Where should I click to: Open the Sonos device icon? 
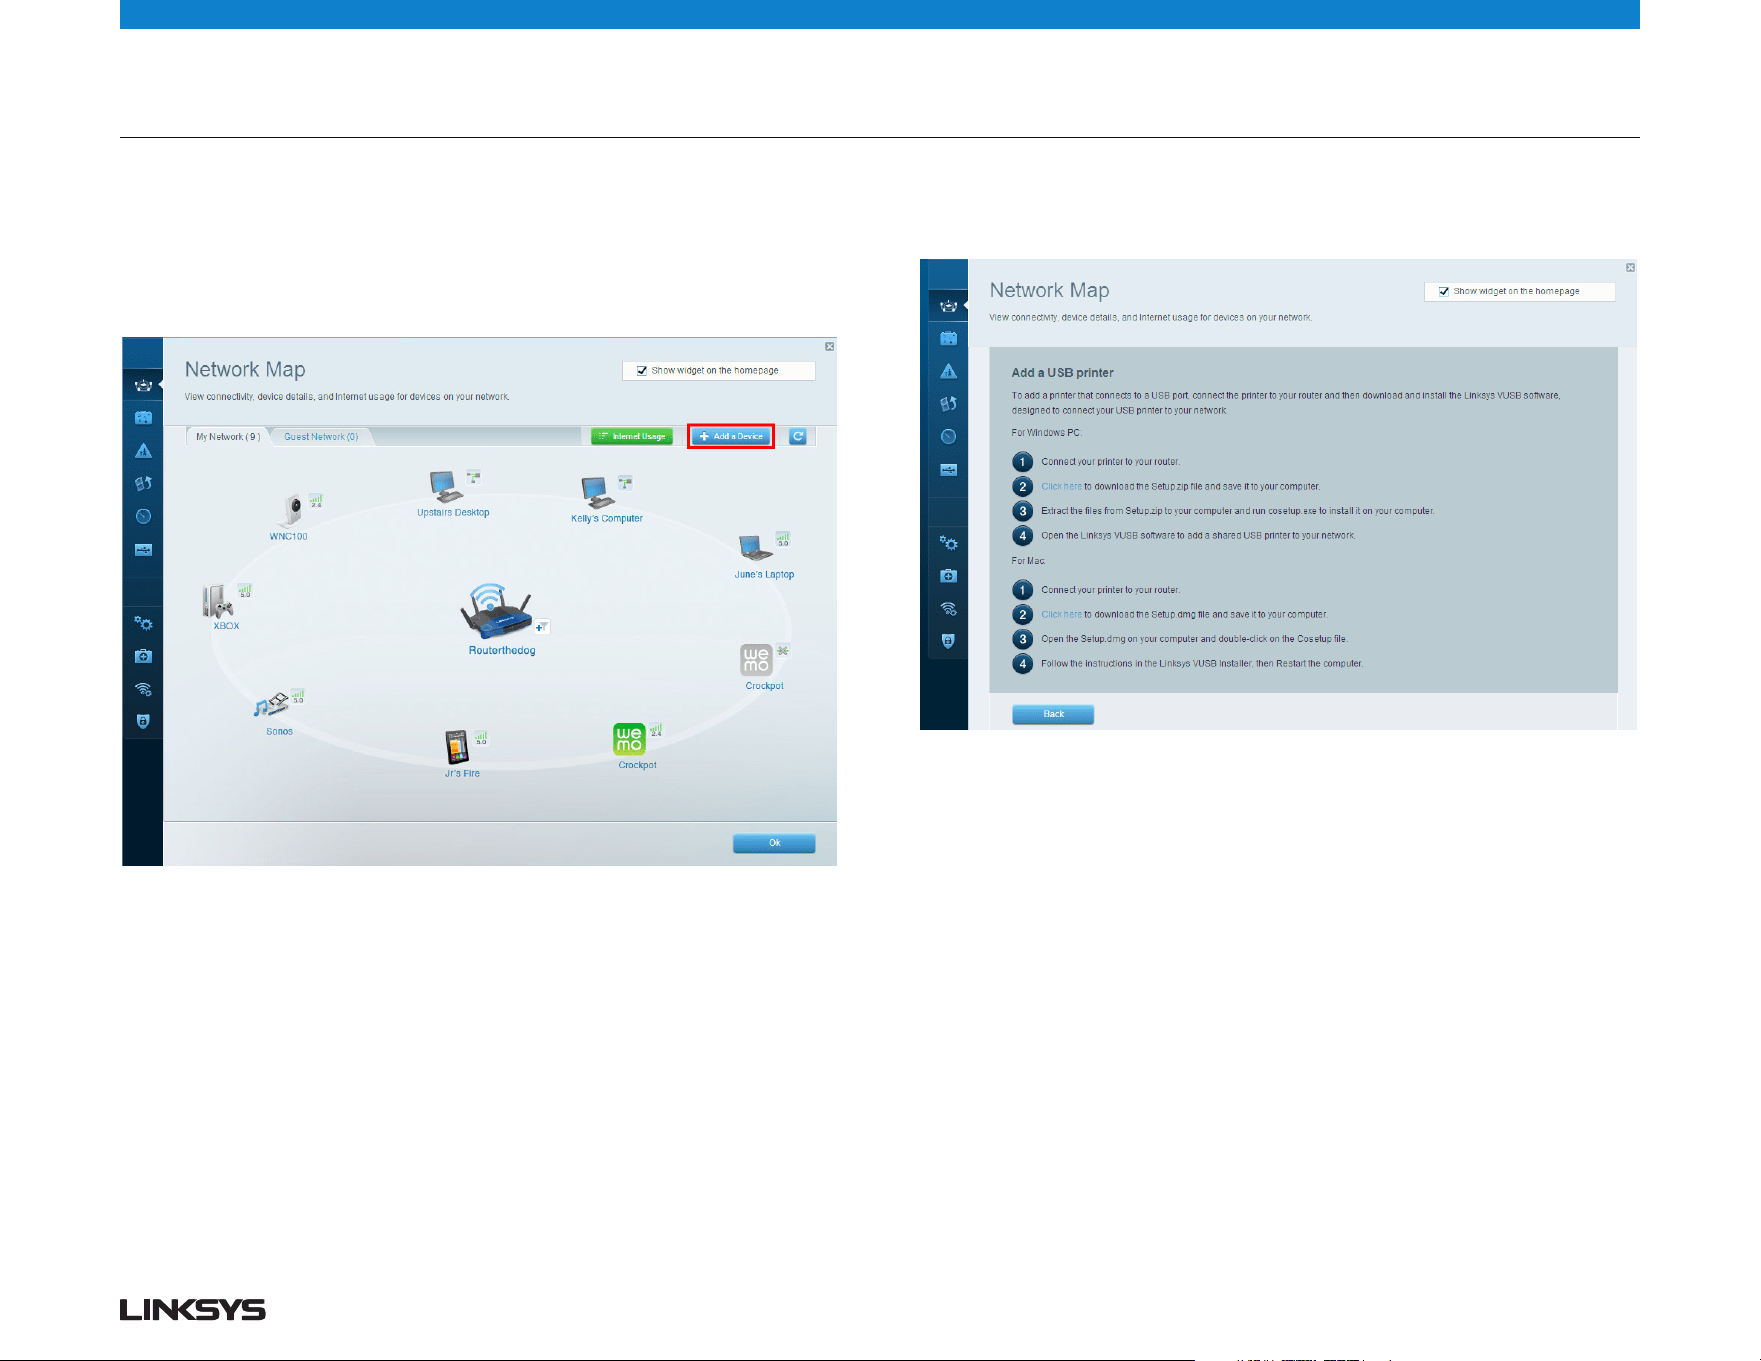[271, 705]
